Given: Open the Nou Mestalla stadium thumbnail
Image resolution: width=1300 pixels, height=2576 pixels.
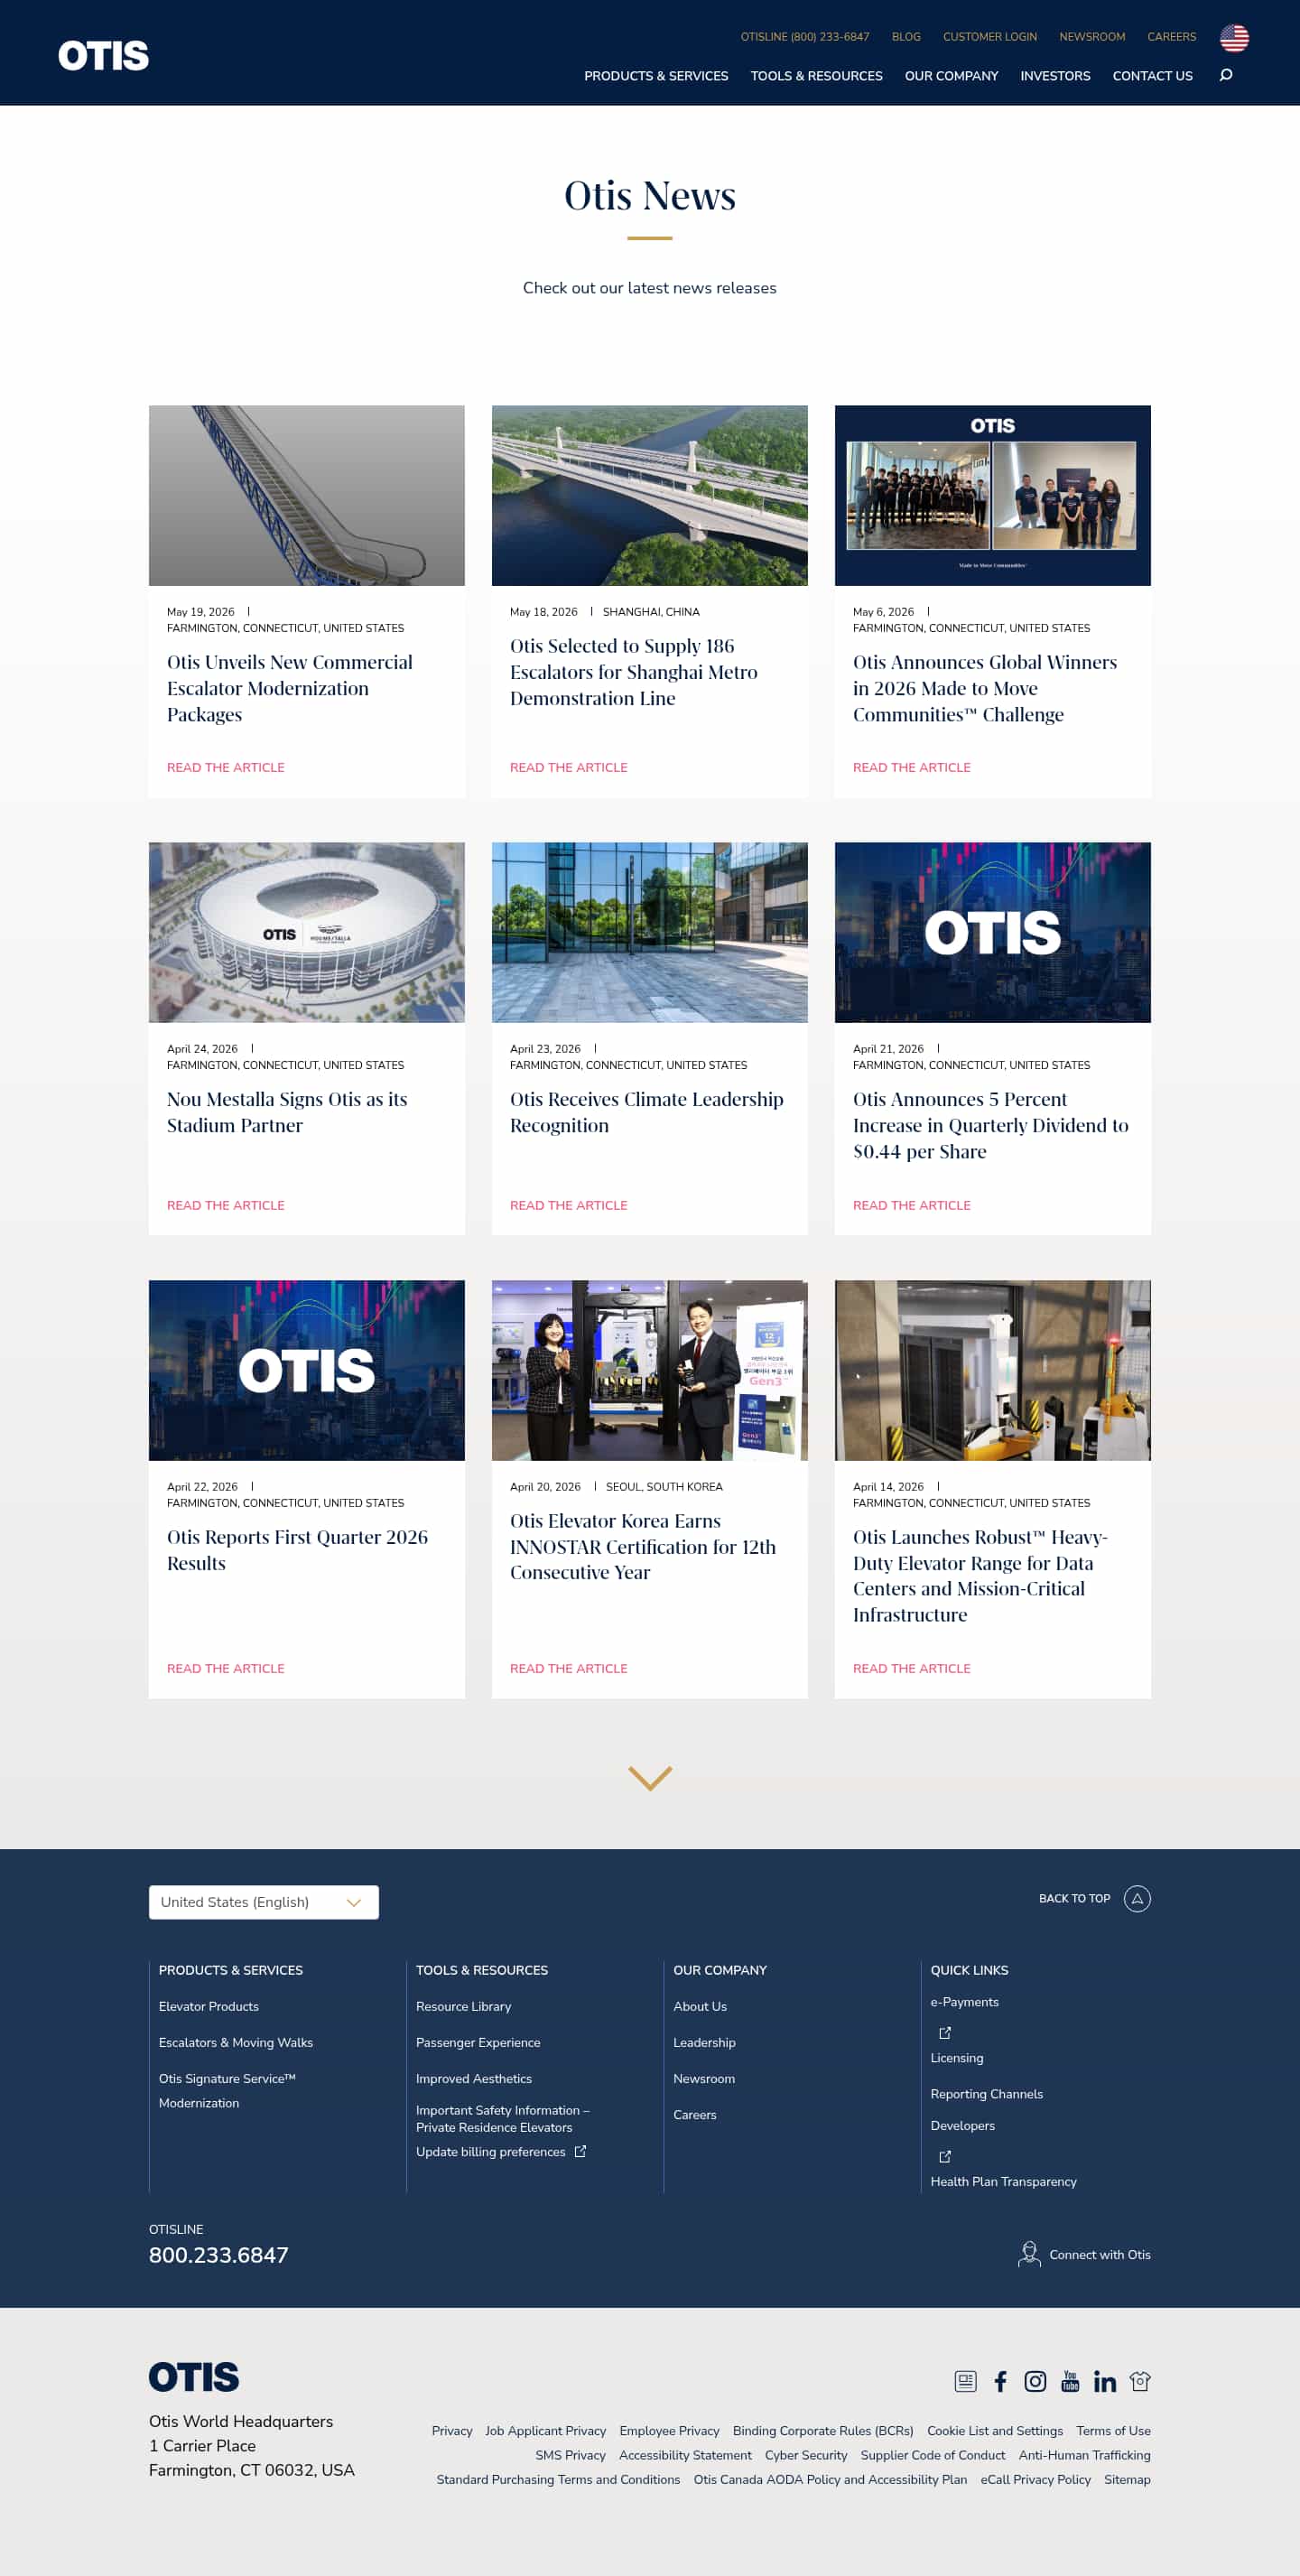Looking at the screenshot, I should click(307, 932).
